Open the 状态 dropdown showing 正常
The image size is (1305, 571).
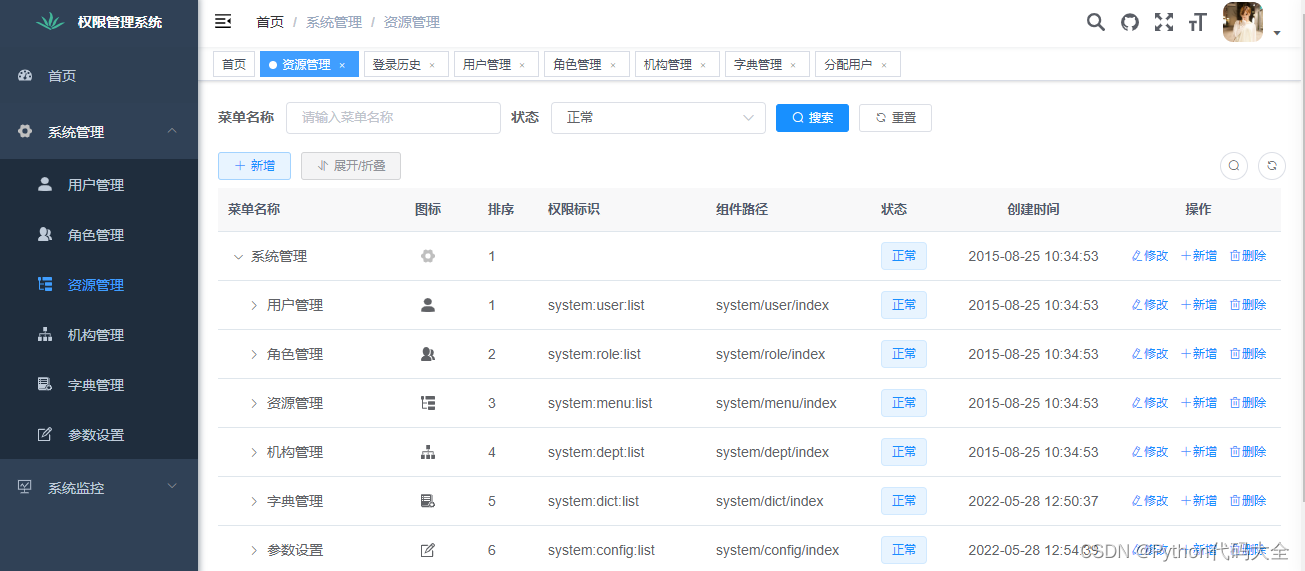[658, 117]
